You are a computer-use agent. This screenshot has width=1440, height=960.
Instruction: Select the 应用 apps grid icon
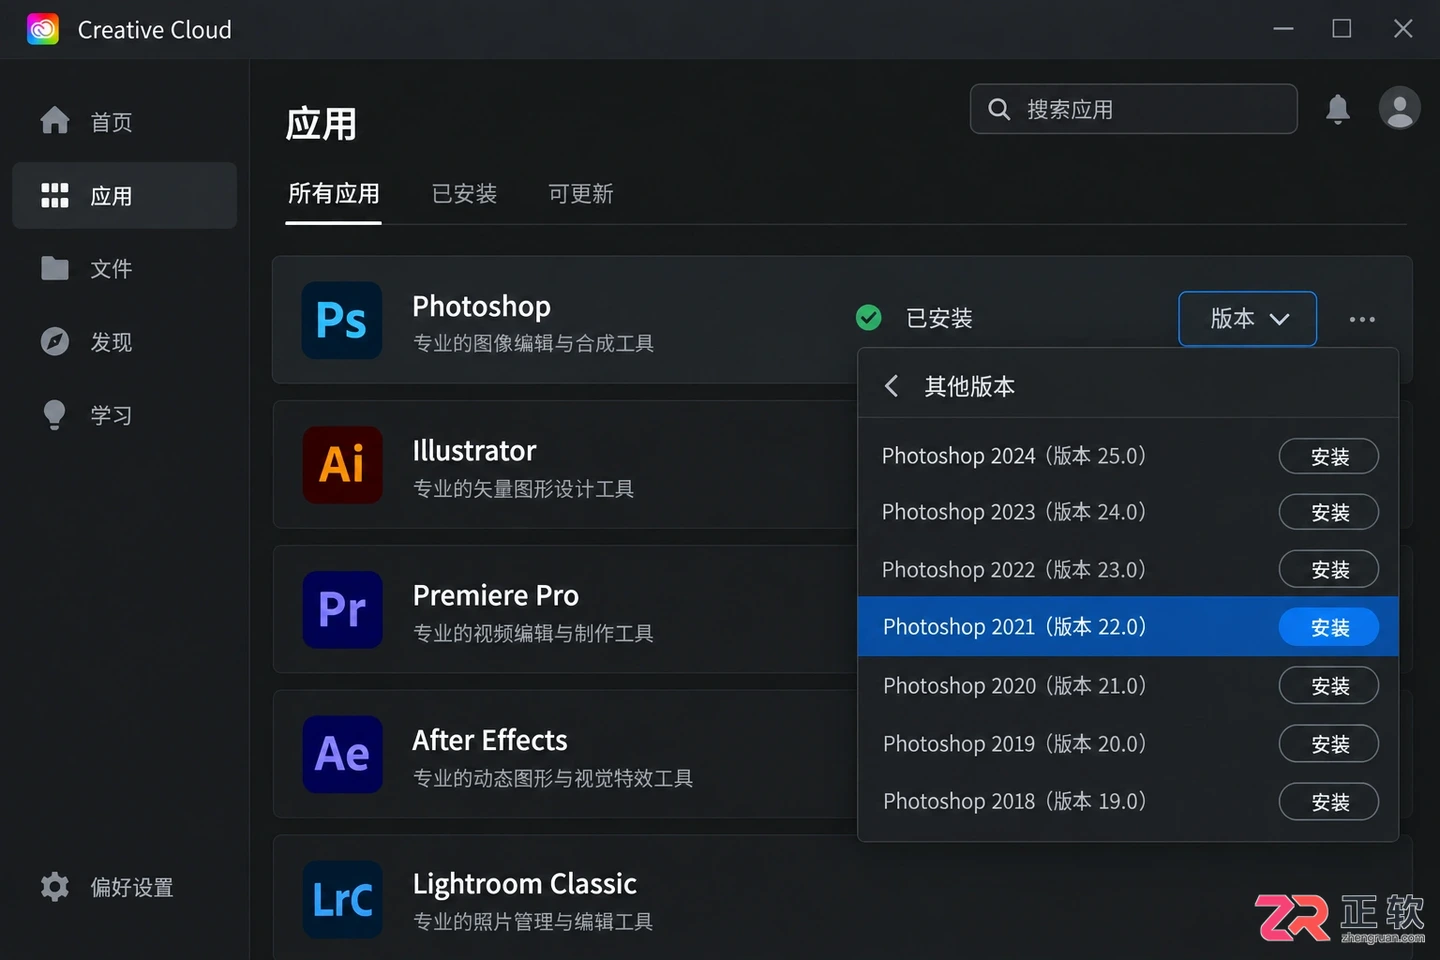[x=55, y=195]
